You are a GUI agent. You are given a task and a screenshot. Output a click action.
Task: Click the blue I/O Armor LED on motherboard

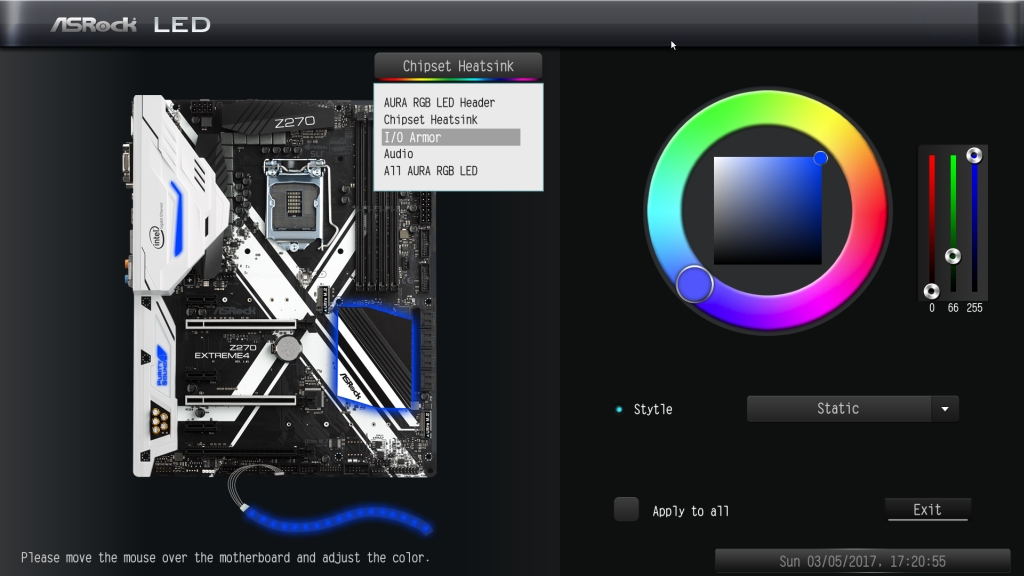pyautogui.click(x=177, y=218)
